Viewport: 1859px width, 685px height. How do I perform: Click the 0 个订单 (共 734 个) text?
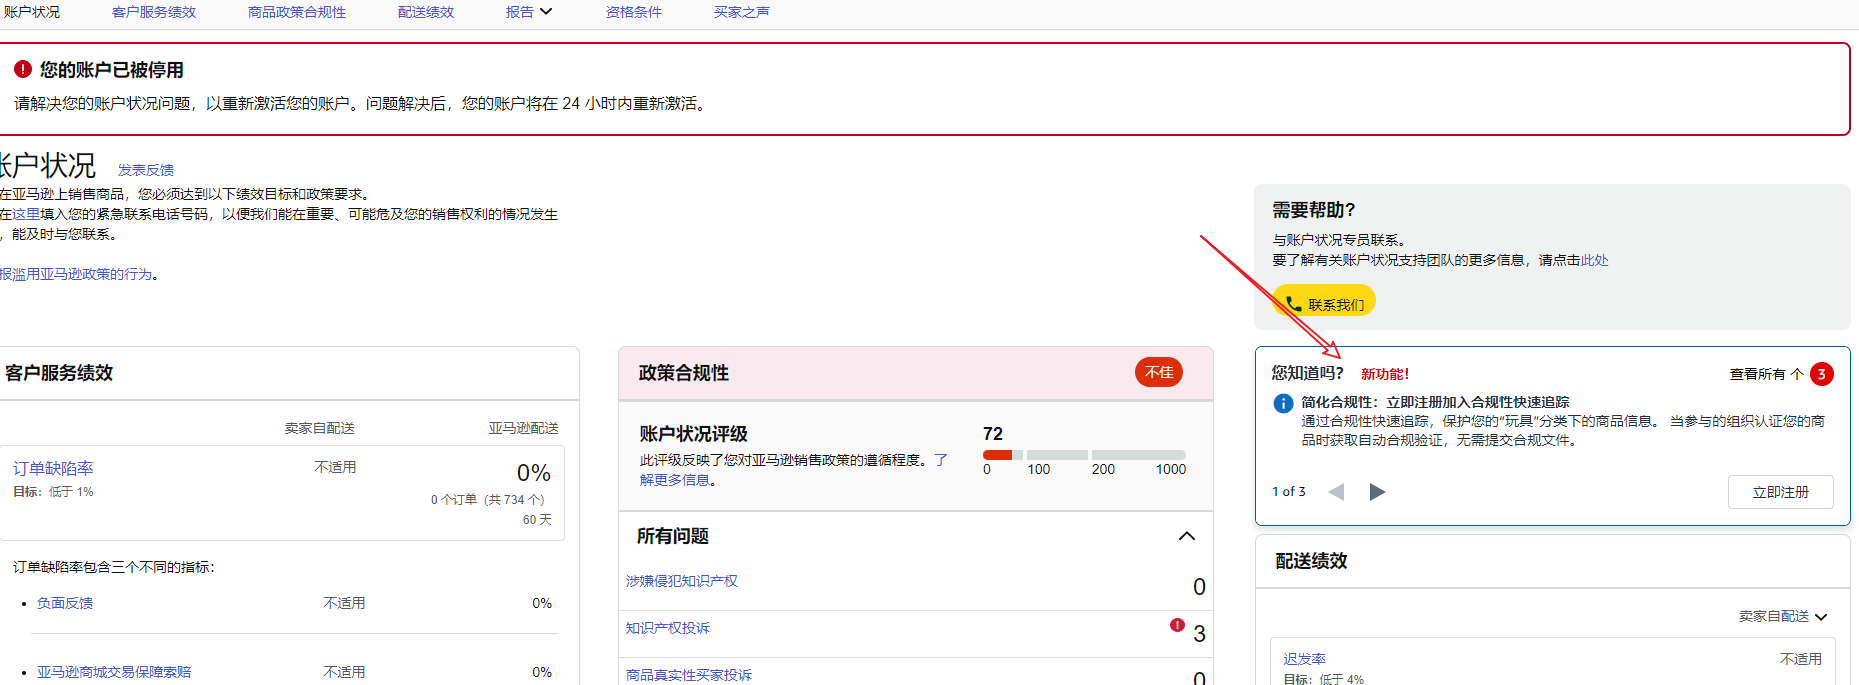[488, 499]
